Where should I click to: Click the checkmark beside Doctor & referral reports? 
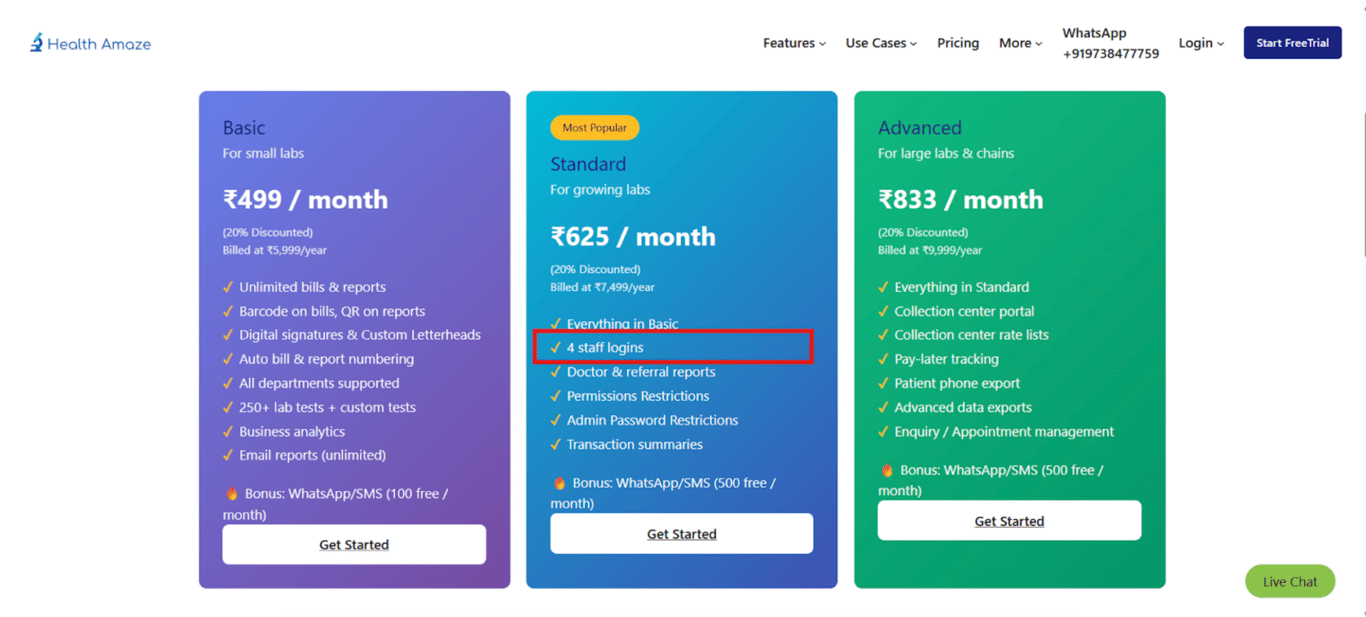(x=556, y=371)
